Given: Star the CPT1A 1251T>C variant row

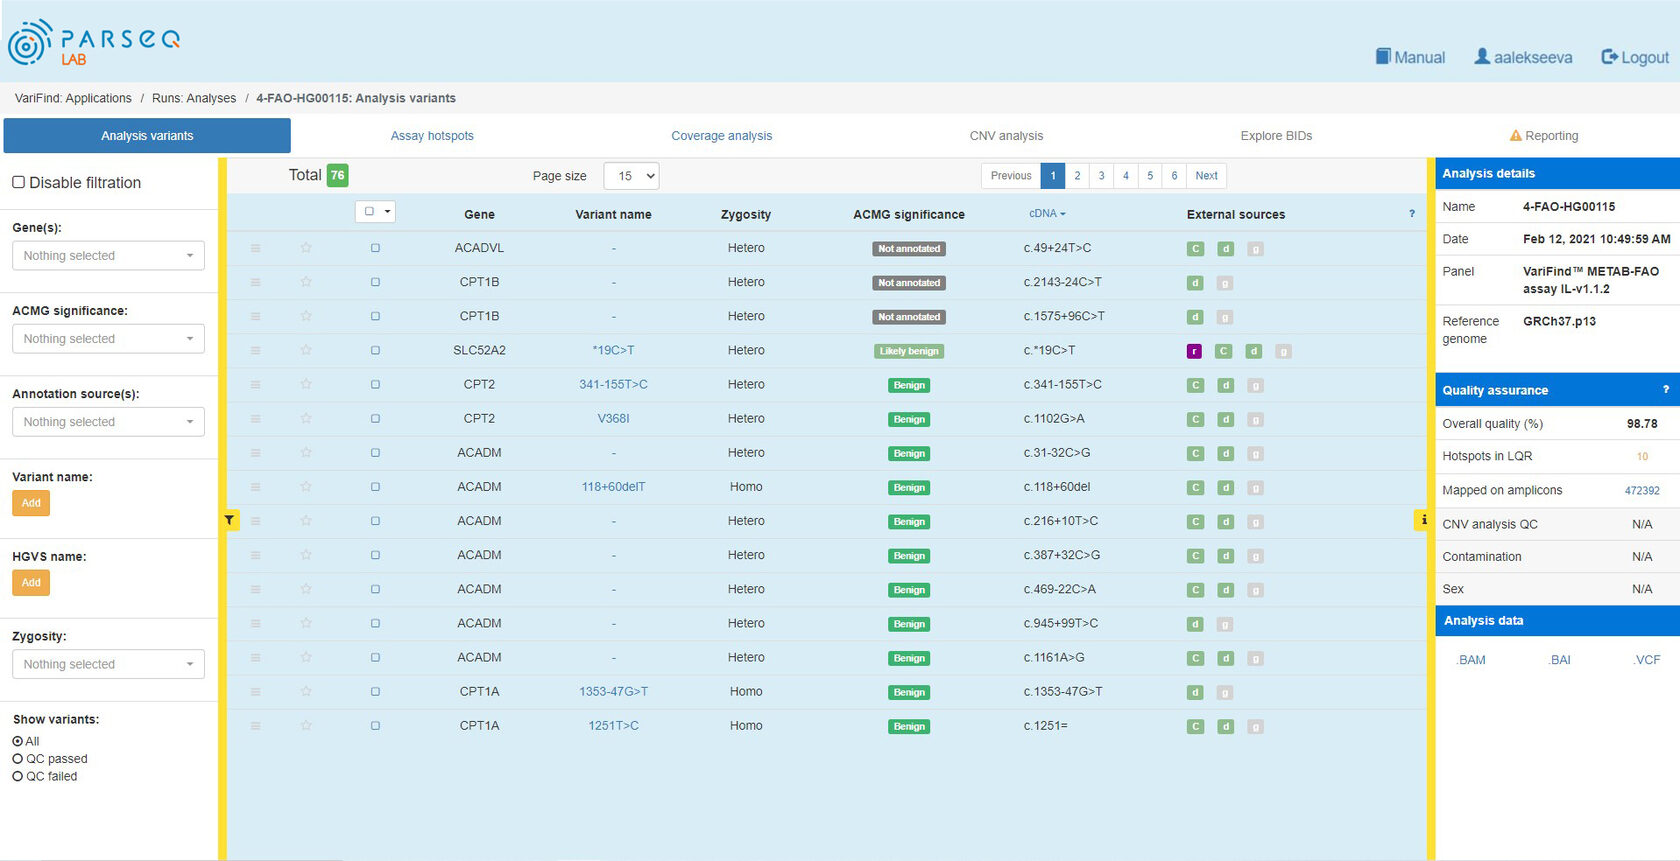Looking at the screenshot, I should click(x=306, y=726).
